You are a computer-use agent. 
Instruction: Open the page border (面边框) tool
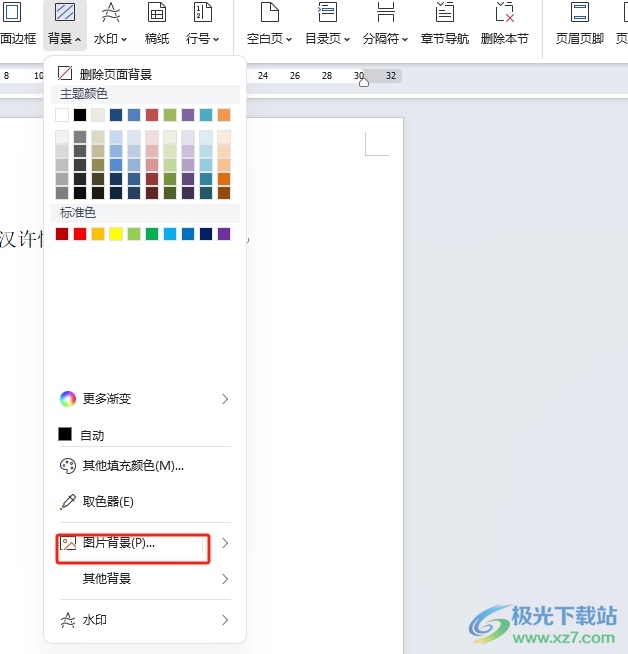point(17,23)
